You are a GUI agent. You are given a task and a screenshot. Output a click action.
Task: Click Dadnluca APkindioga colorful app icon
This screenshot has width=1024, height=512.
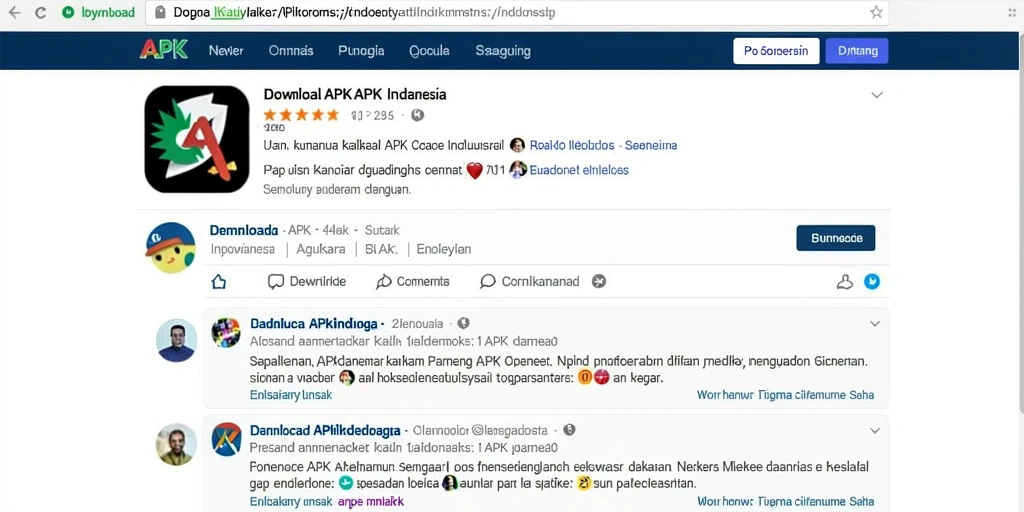click(x=226, y=332)
